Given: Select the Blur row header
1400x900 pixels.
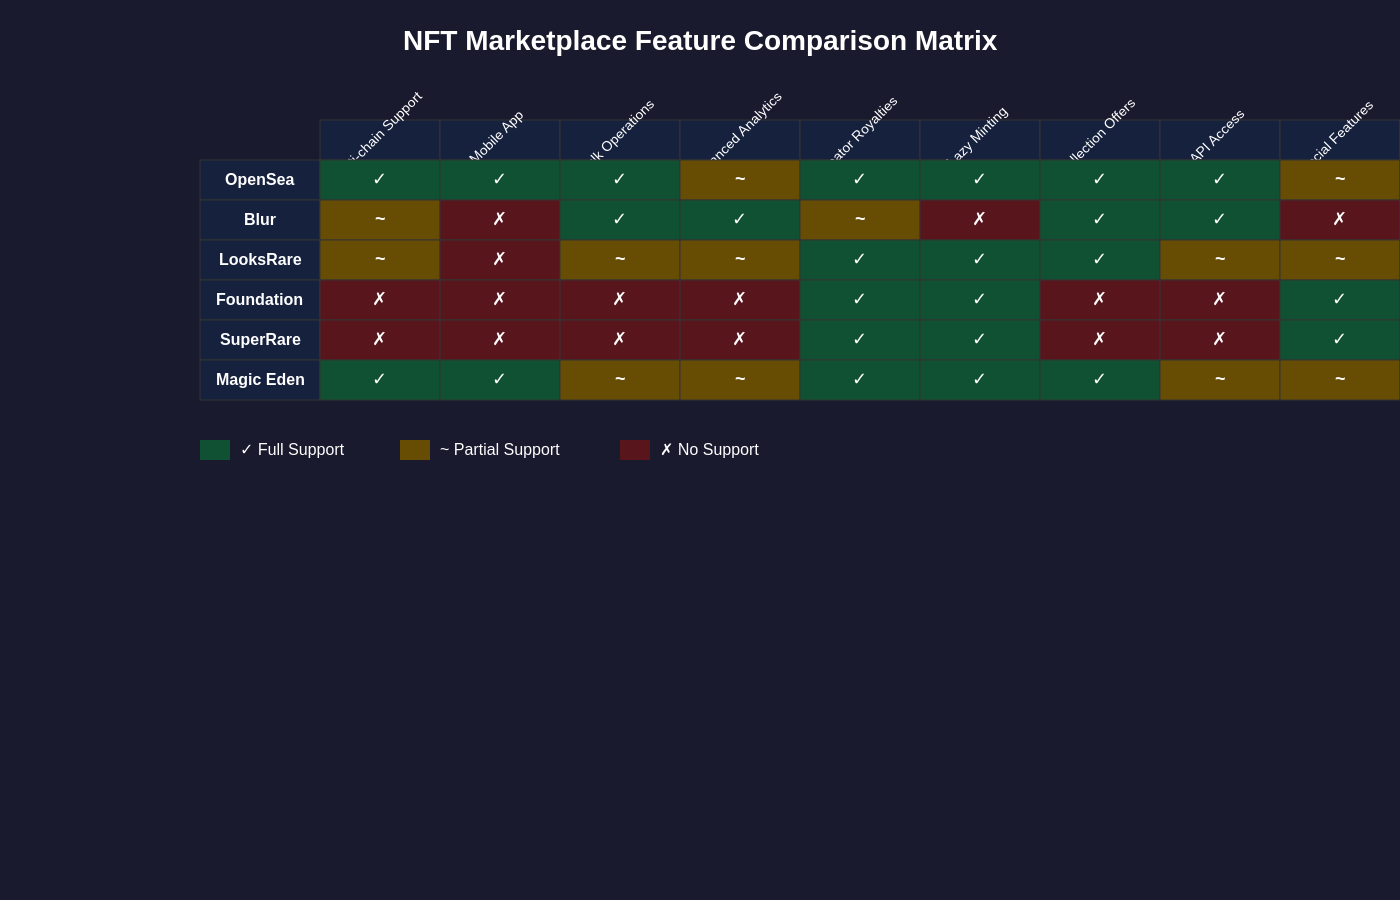Looking at the screenshot, I should click(x=260, y=220).
